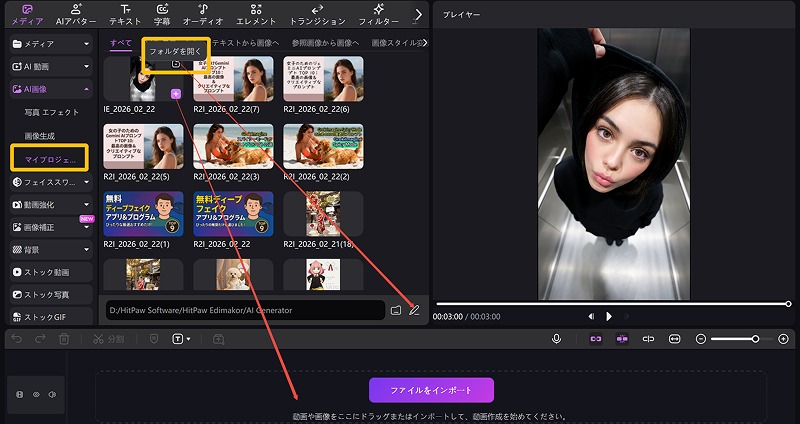Click the player progress bar
Screen dimensions: 800x424
coord(612,304)
